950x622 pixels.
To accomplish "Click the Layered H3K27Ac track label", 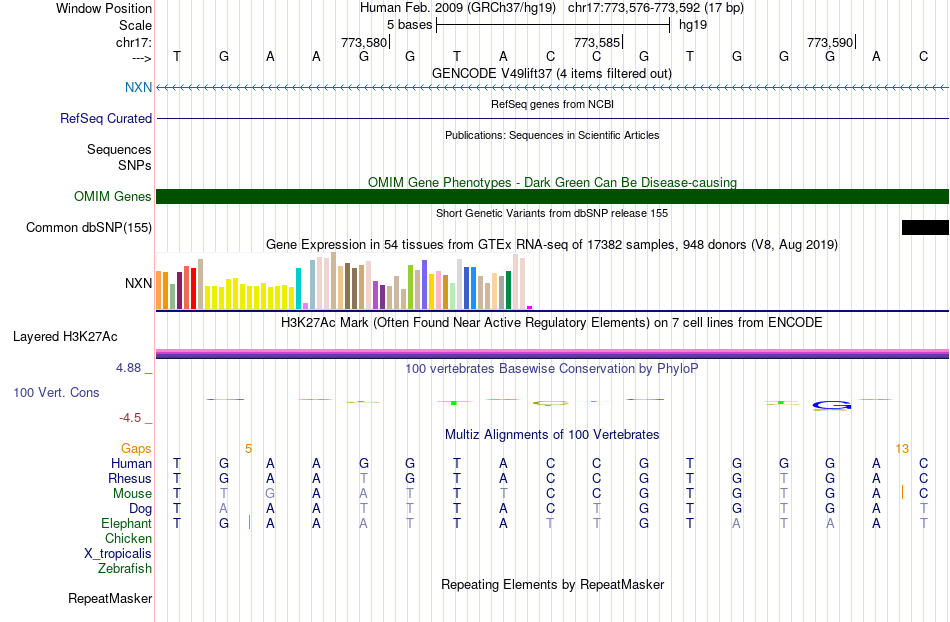I will (x=65, y=337).
